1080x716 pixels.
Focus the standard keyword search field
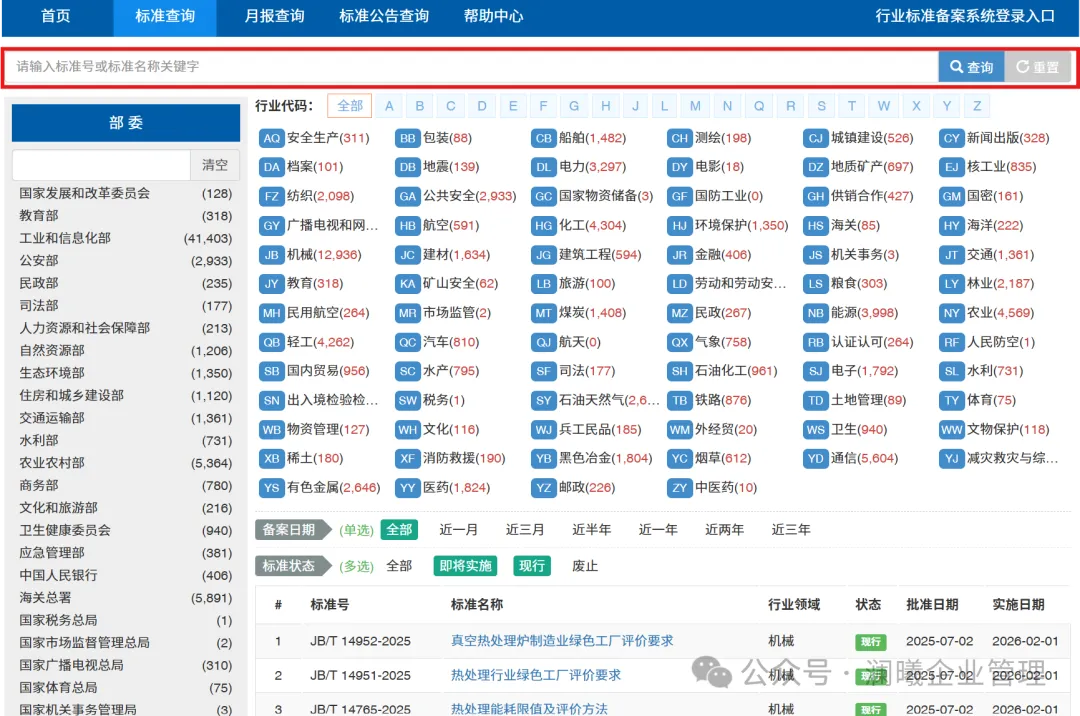click(472, 67)
